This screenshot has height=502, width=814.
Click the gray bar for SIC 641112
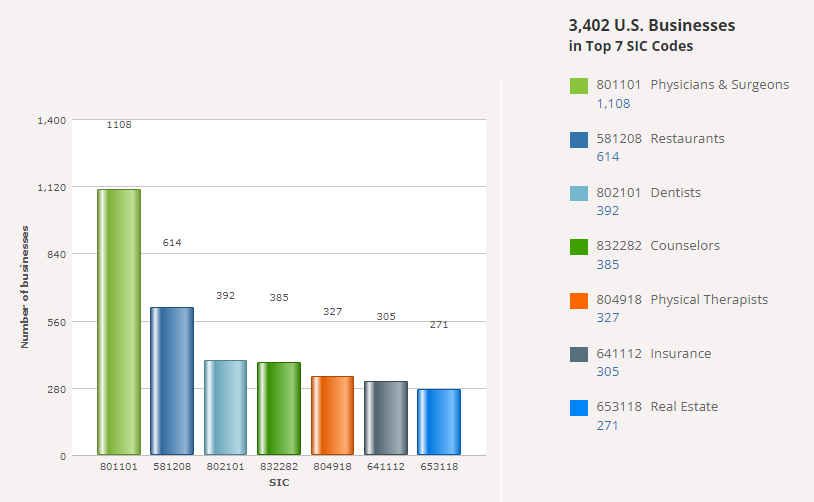tap(386, 418)
